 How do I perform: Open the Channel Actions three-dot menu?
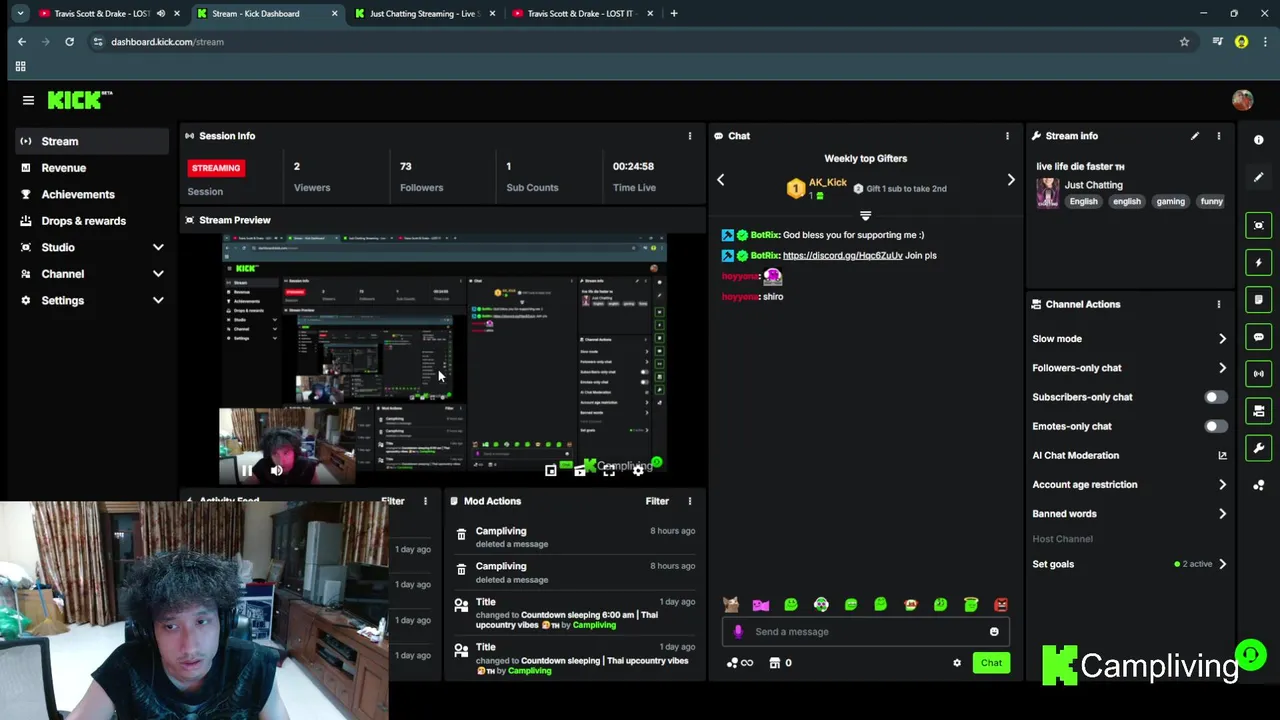tap(1218, 304)
